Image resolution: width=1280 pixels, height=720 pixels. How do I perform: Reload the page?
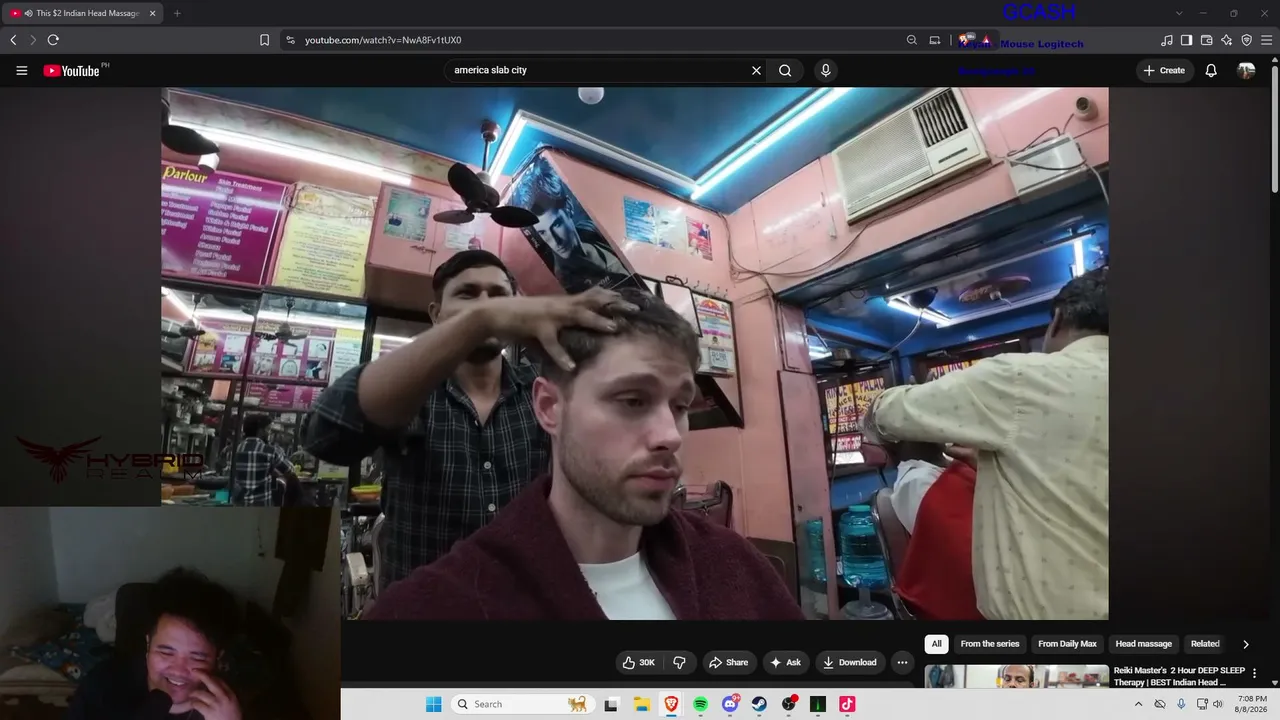coord(53,40)
